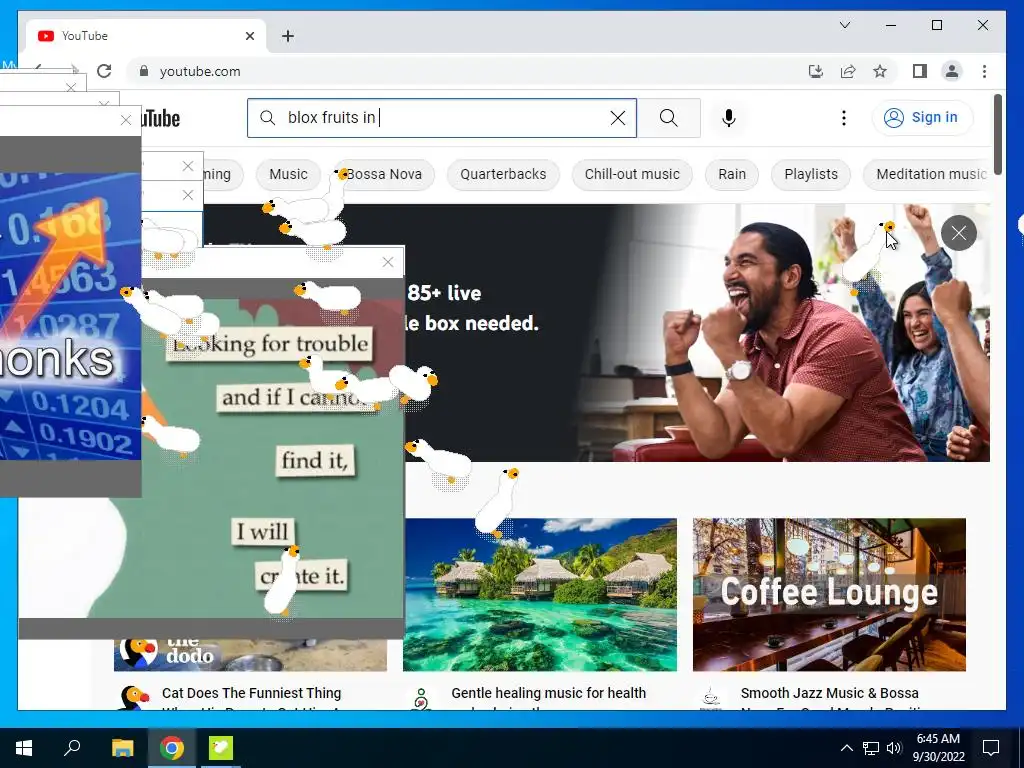The height and width of the screenshot is (768, 1024).
Task: Open Smooth Jazz Music & Bossa title
Action: (x=829, y=693)
